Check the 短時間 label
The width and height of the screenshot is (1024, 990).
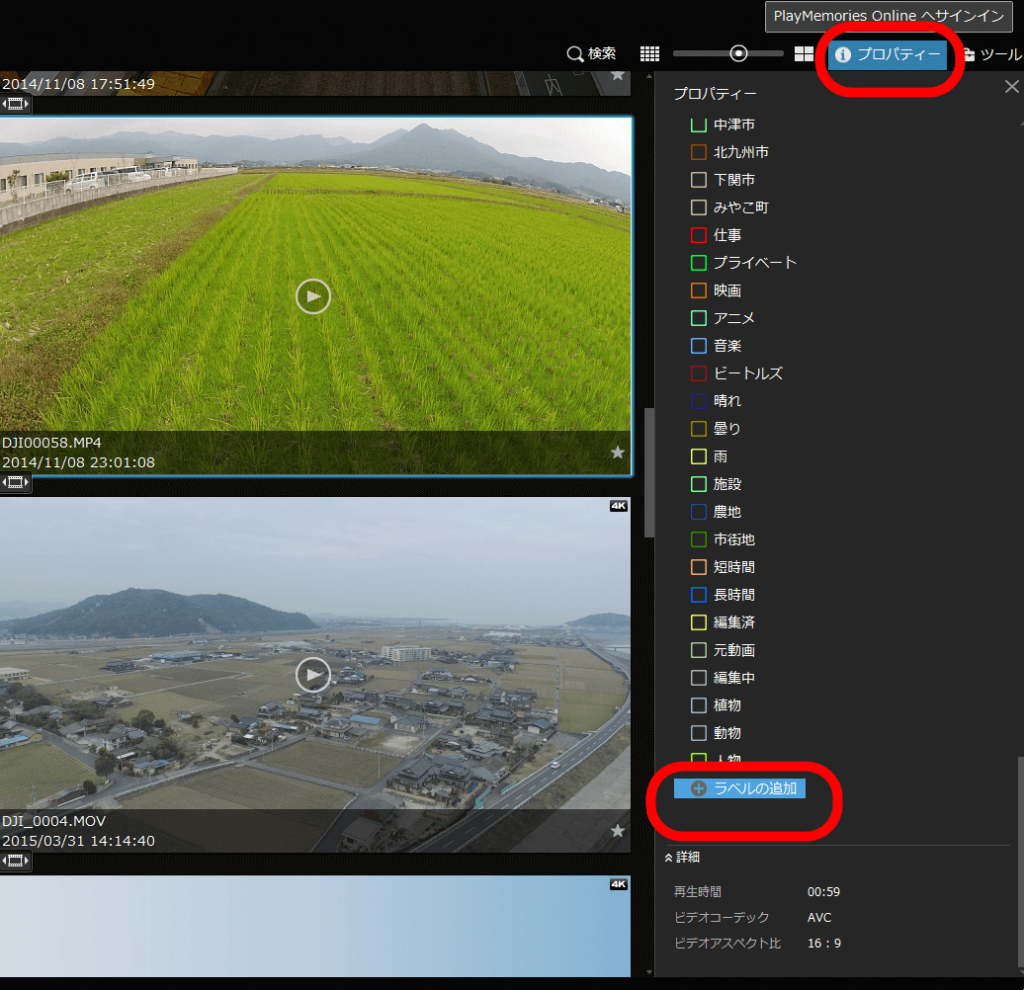click(698, 567)
